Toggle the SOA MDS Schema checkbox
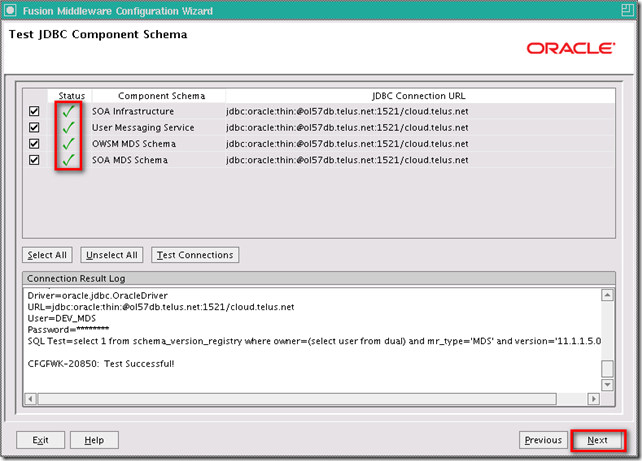The height and width of the screenshot is (461, 642). coord(34,160)
